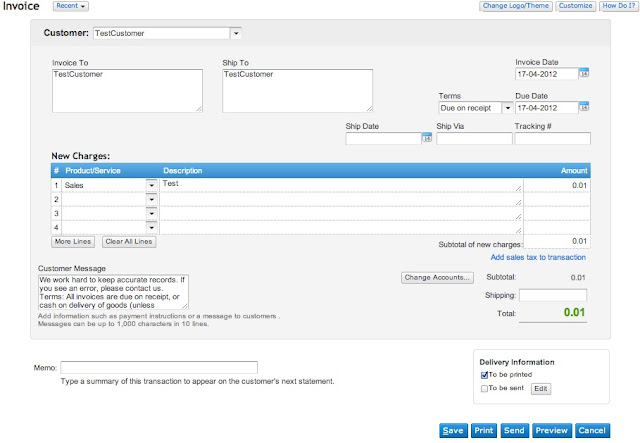Save the invoice
640x443 pixels.
453,430
